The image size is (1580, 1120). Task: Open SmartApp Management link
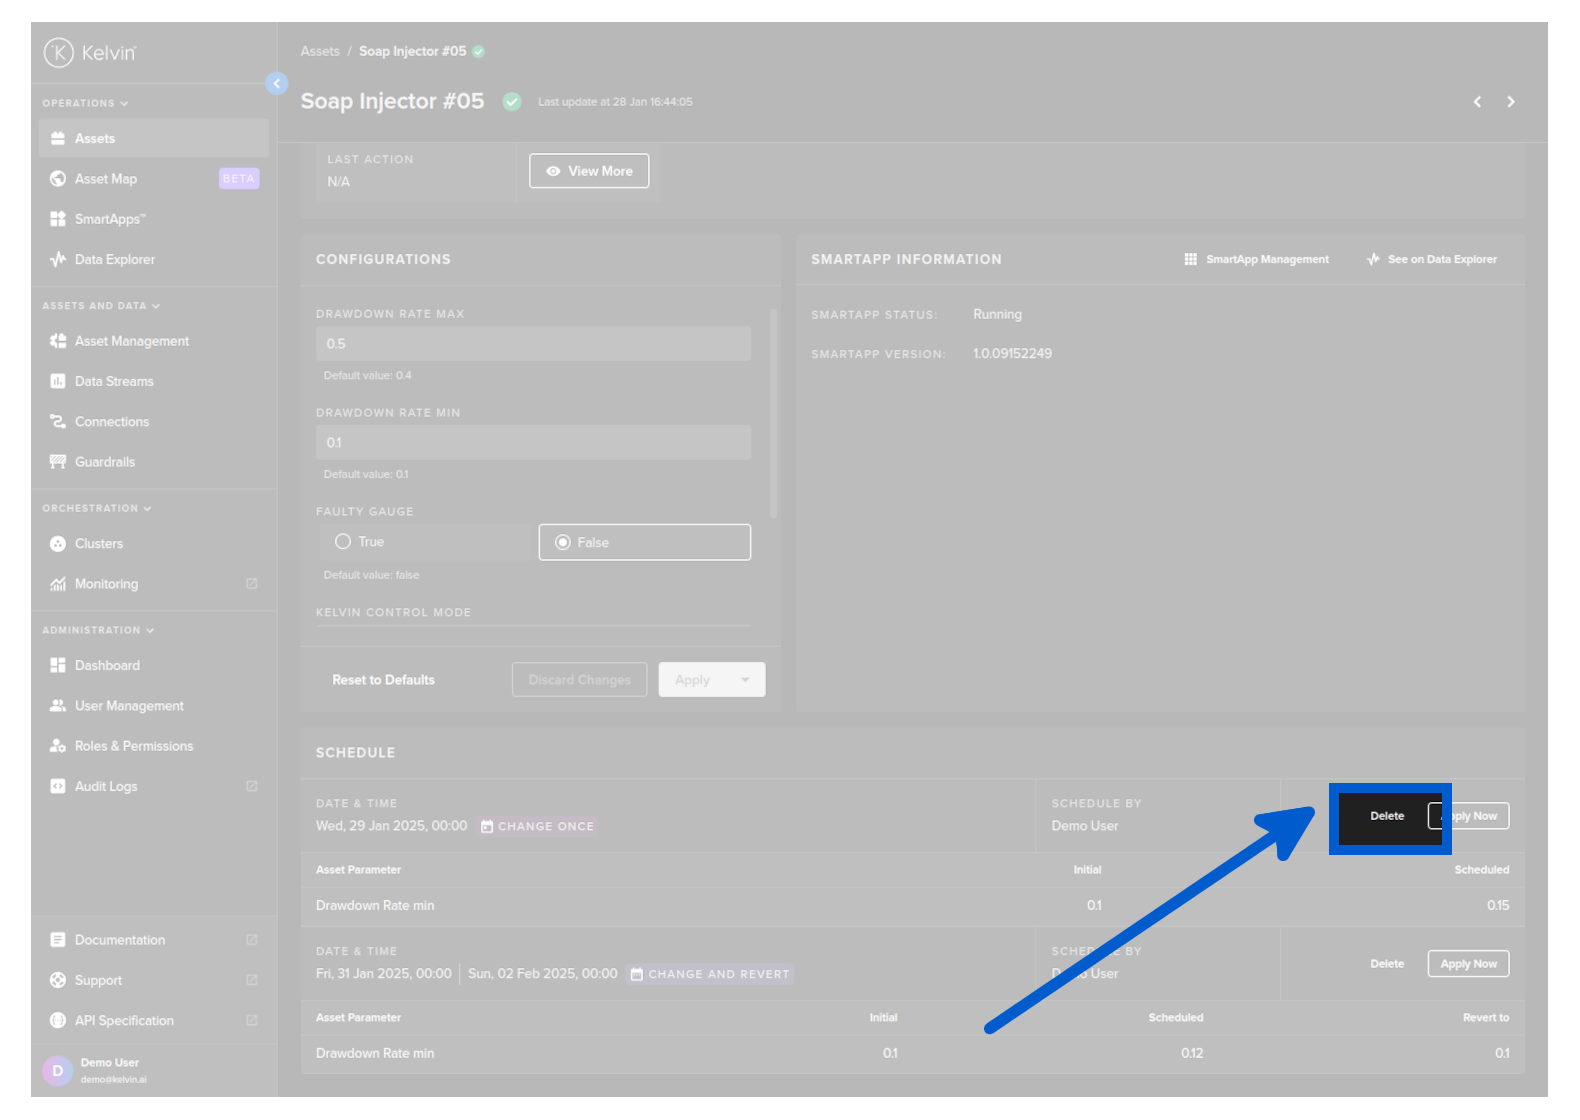[x=1257, y=260]
